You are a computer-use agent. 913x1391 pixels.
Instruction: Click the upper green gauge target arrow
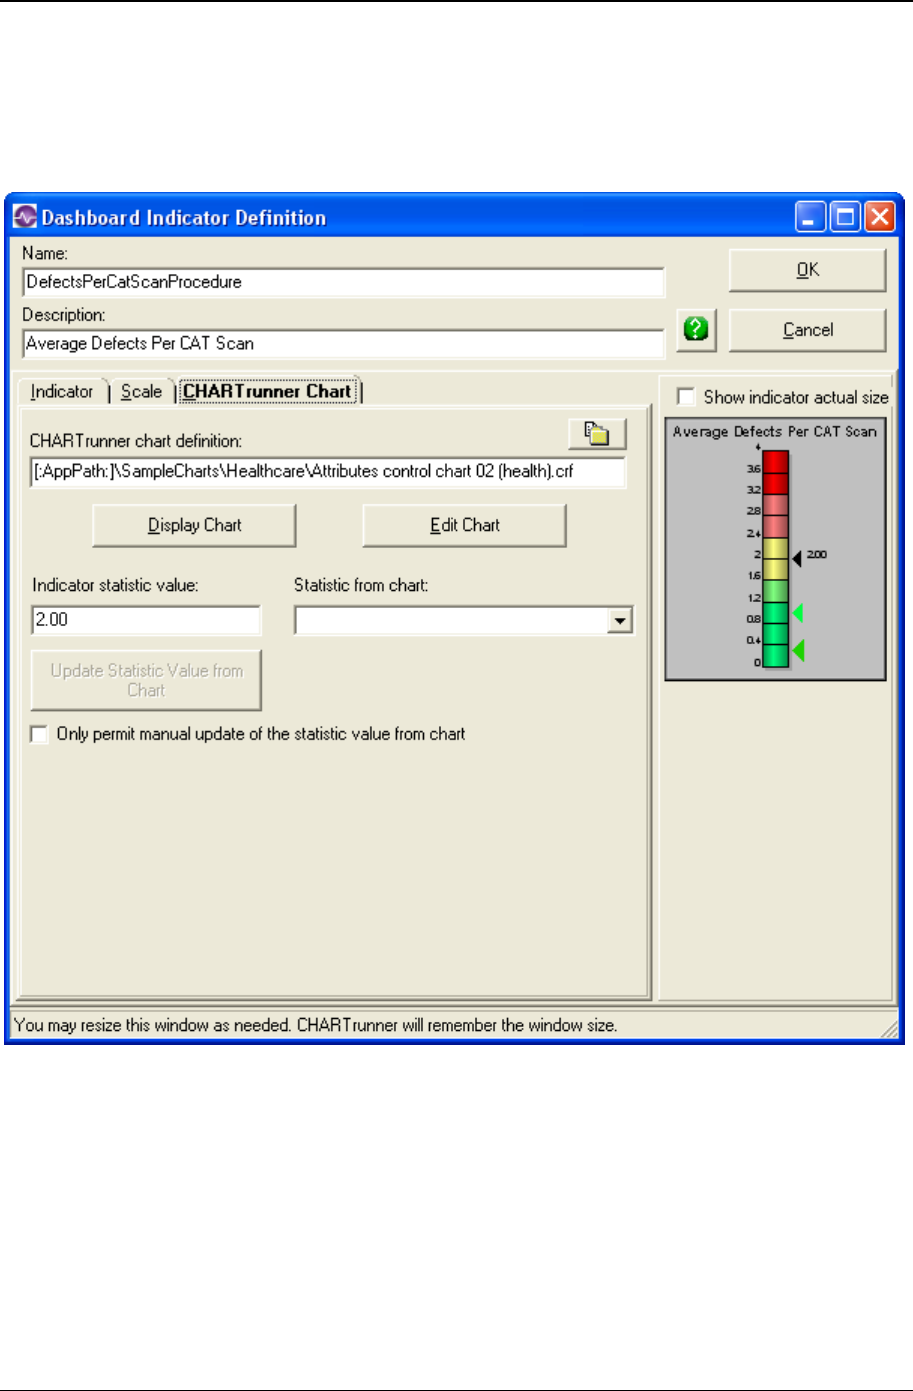click(797, 613)
